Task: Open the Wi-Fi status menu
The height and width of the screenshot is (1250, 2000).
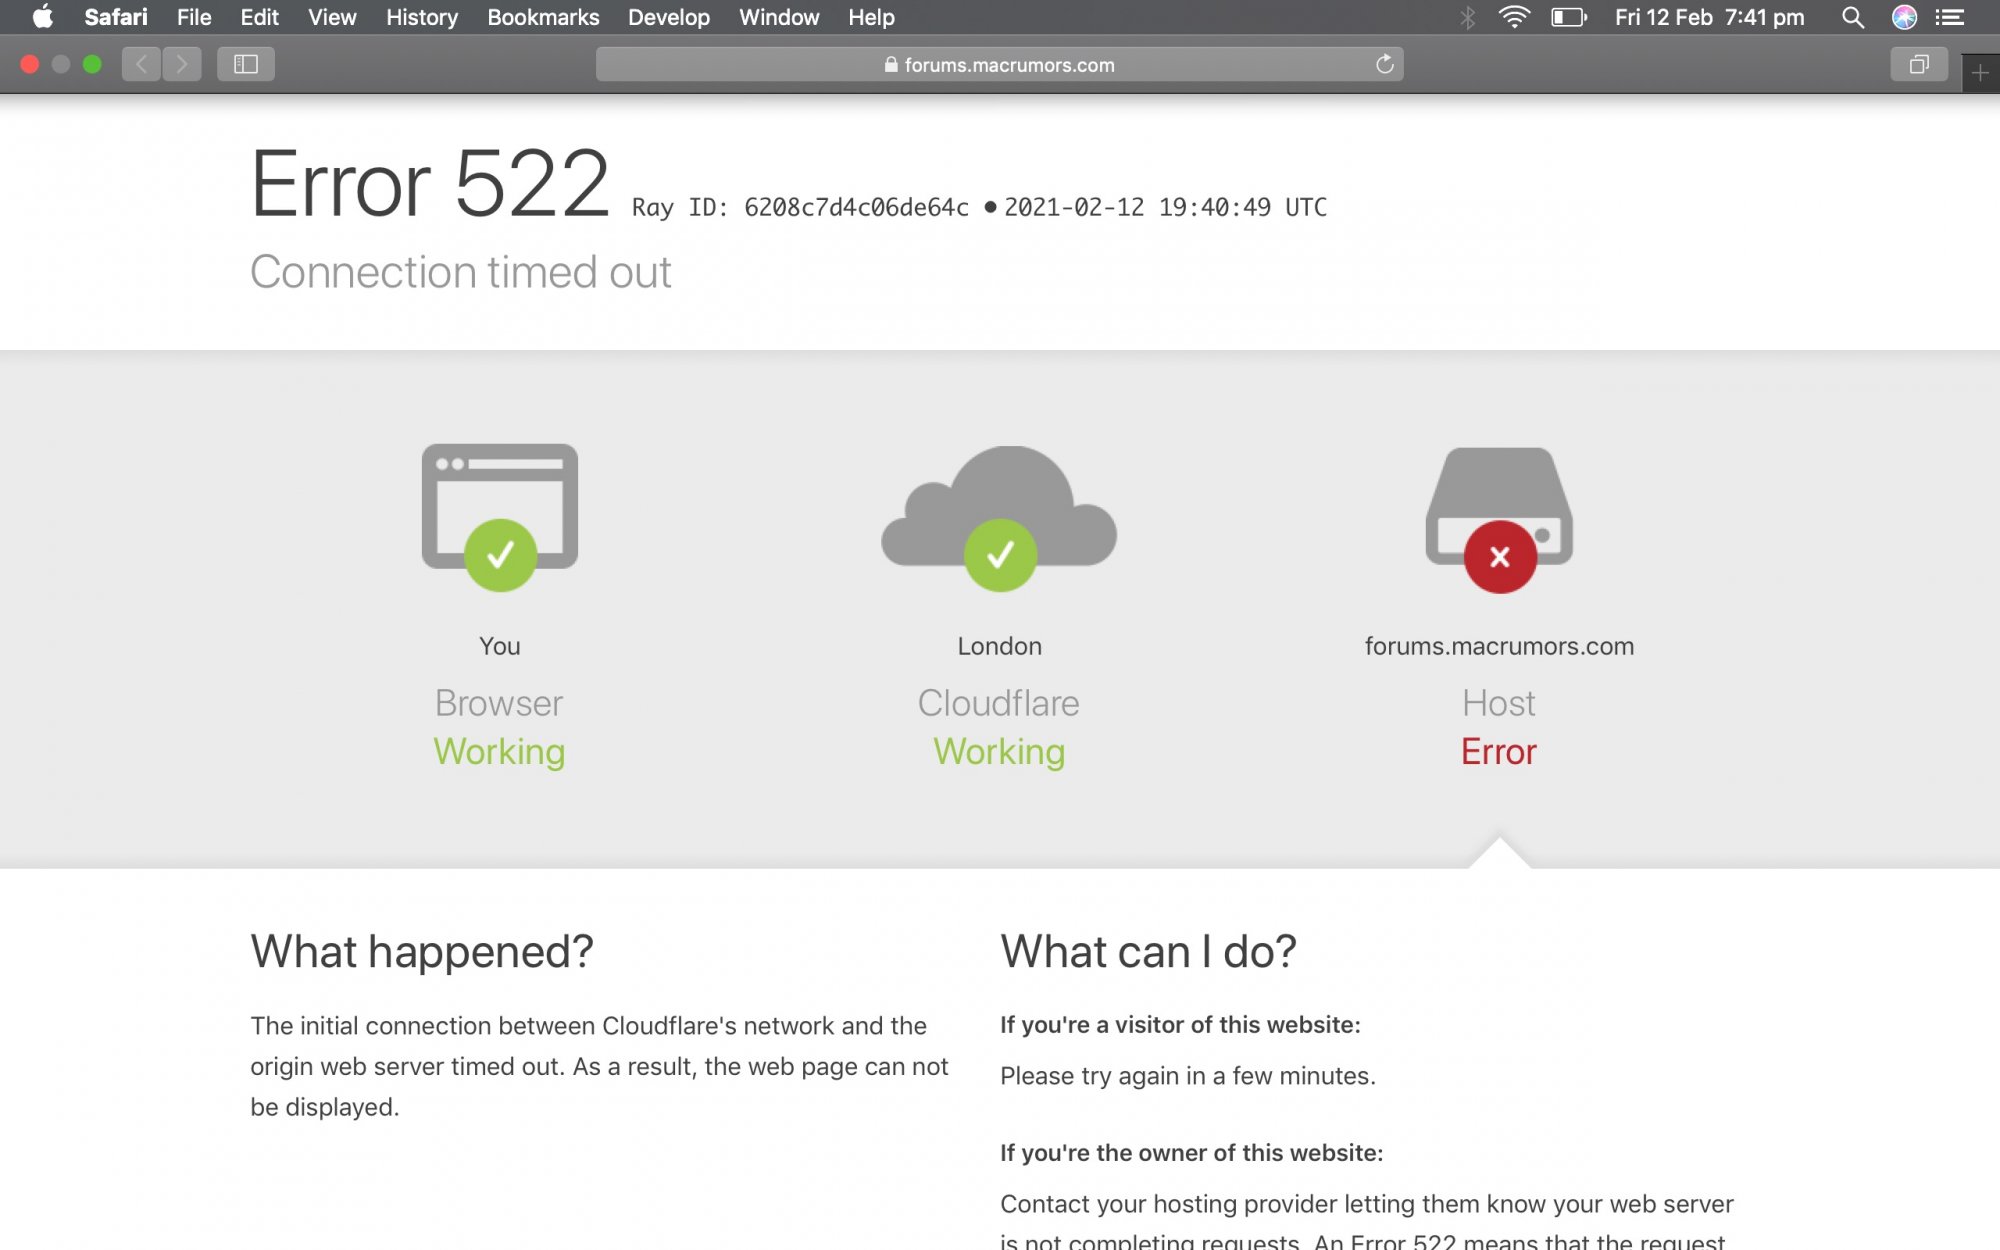Action: [x=1514, y=17]
